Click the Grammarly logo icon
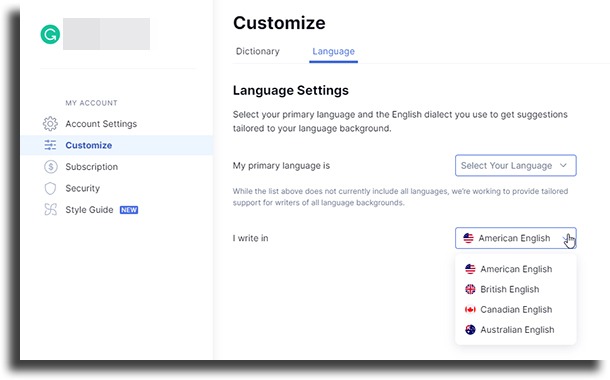The image size is (610, 380). 50,35
